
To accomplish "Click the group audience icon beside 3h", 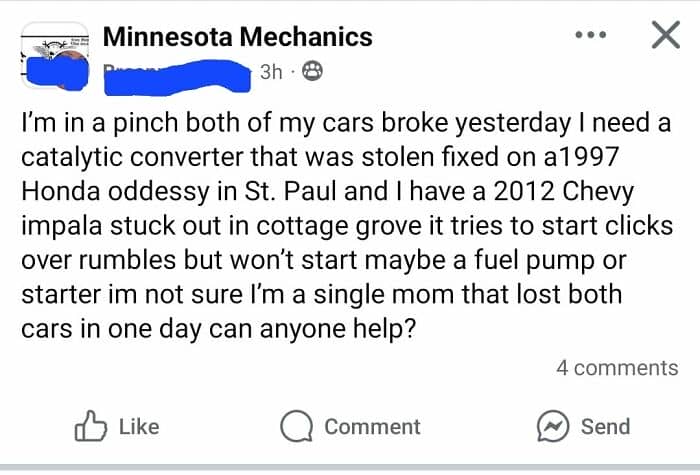I will (x=312, y=72).
